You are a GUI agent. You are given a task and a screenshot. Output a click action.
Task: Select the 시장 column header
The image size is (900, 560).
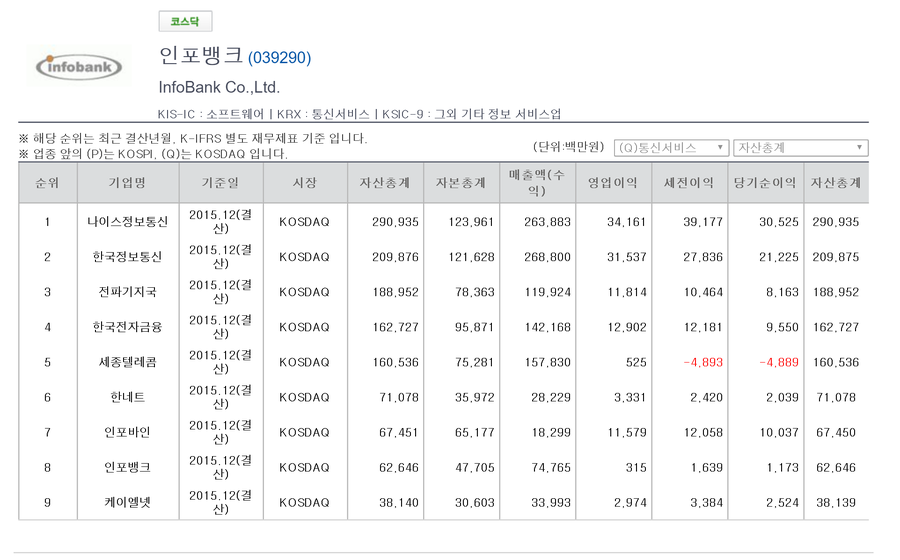305,183
